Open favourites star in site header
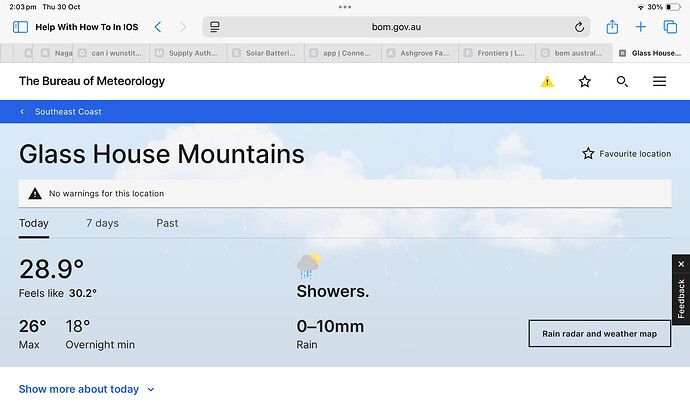Image resolution: width=690 pixels, height=417 pixels. coord(584,81)
